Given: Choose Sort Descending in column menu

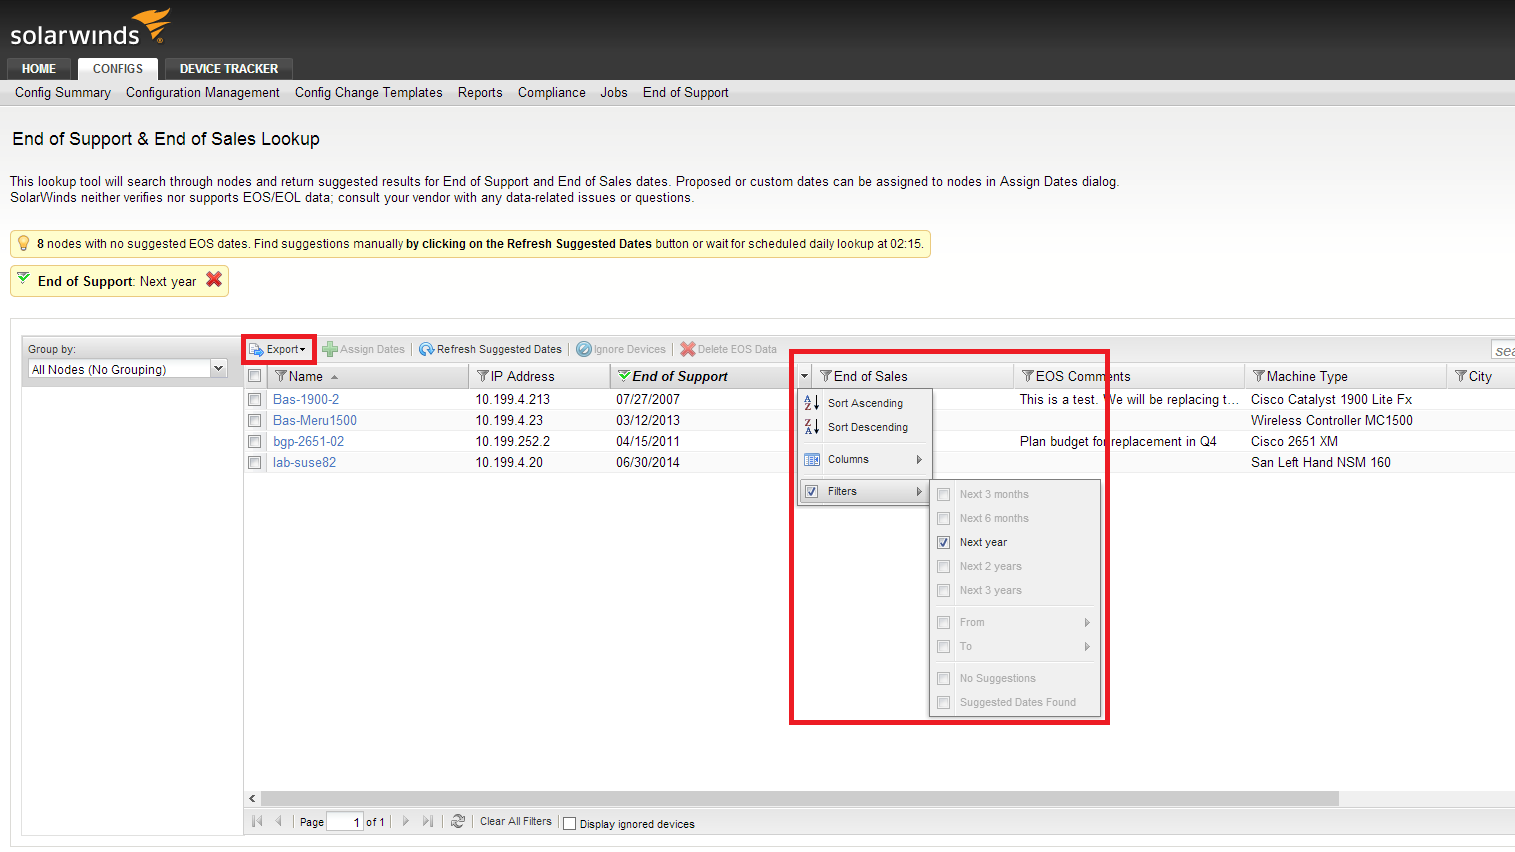Looking at the screenshot, I should 865,427.
